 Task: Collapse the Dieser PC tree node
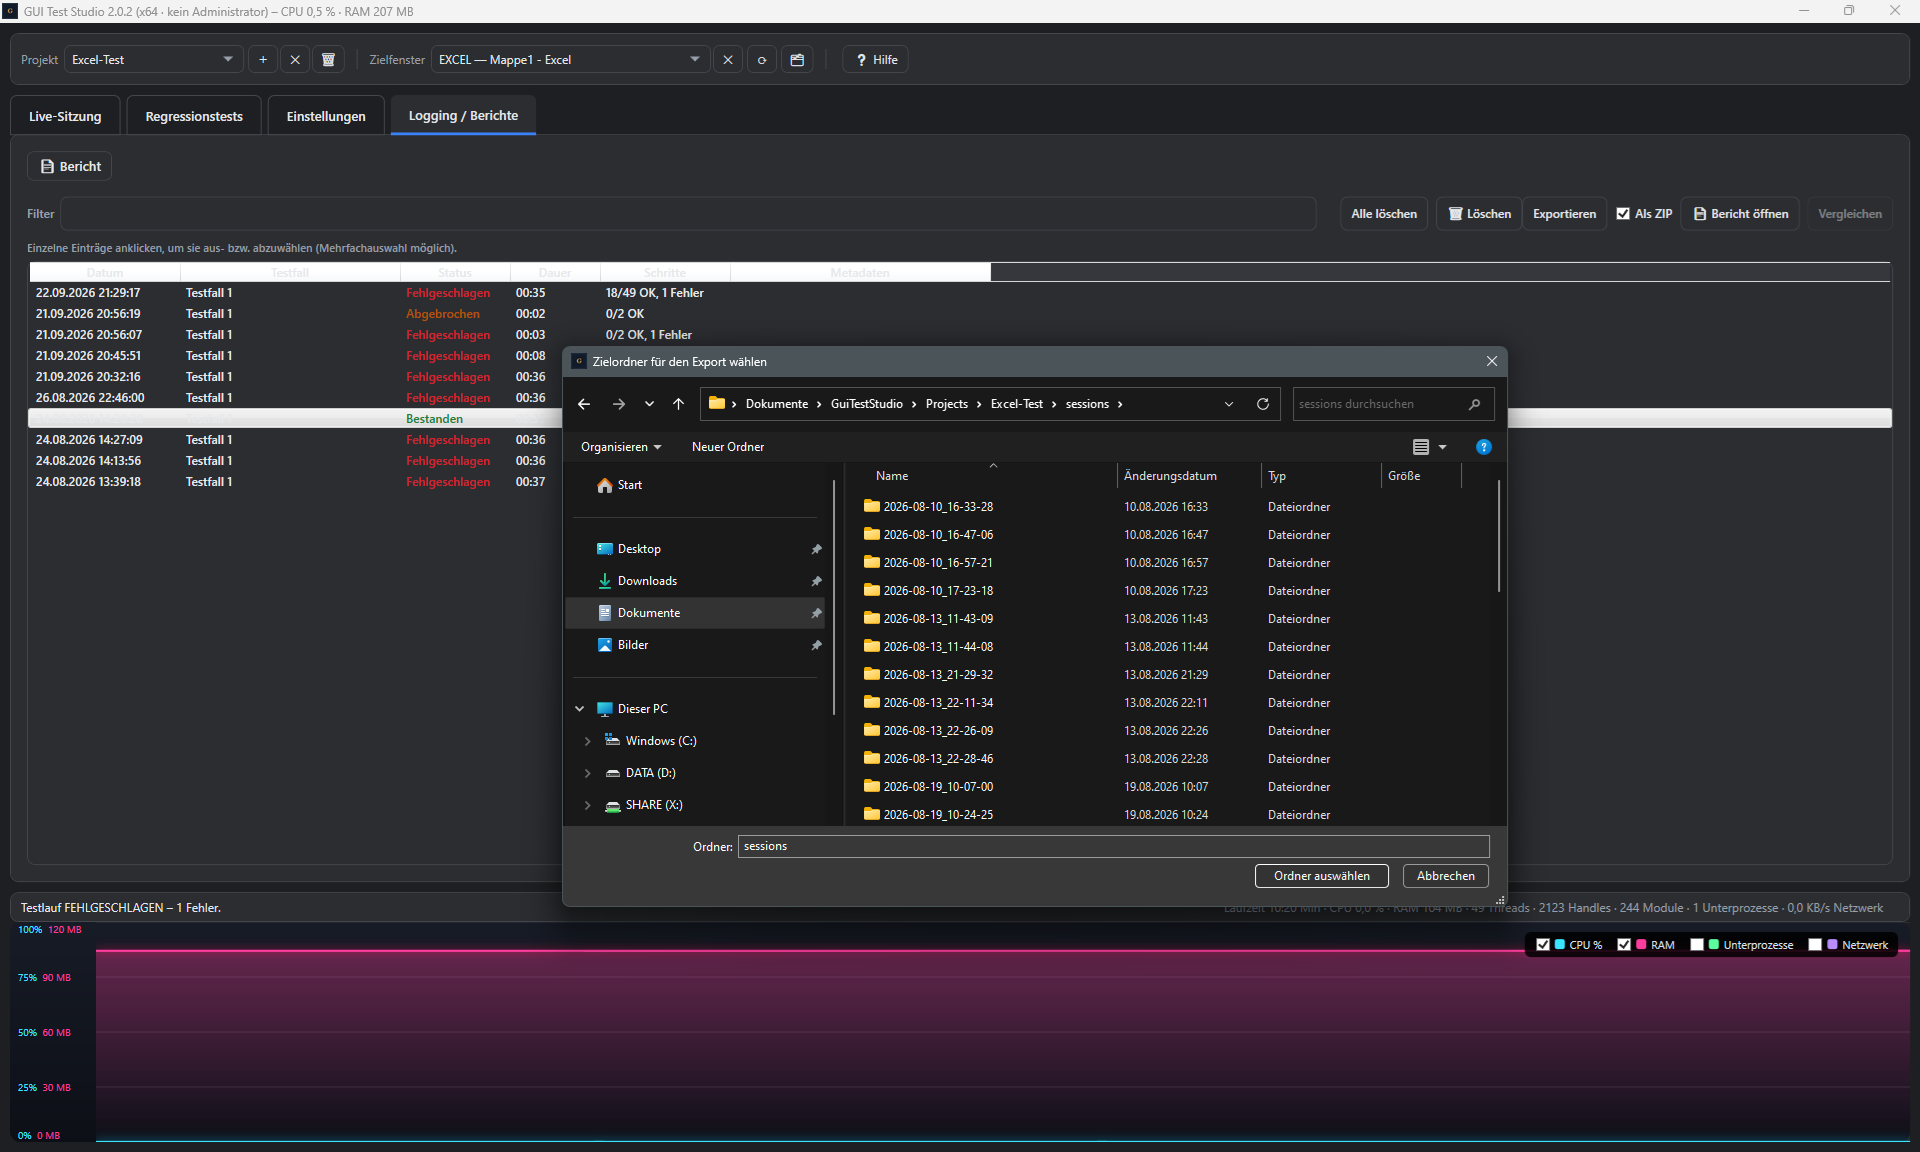579,709
